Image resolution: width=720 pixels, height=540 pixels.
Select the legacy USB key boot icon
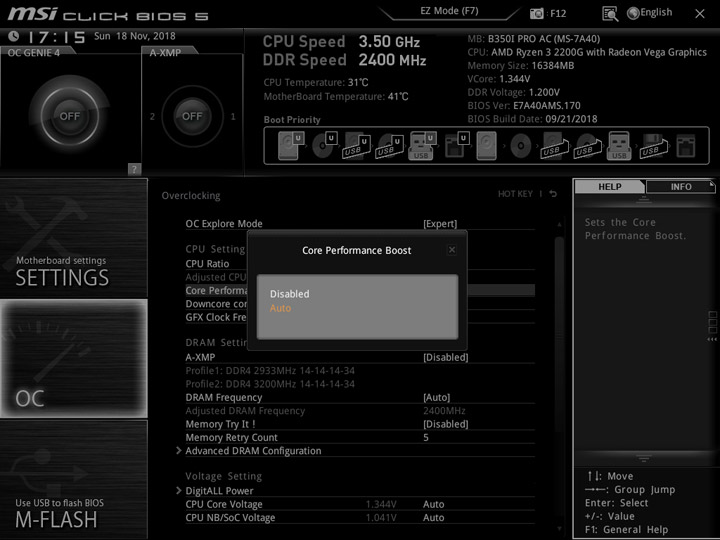click(619, 146)
